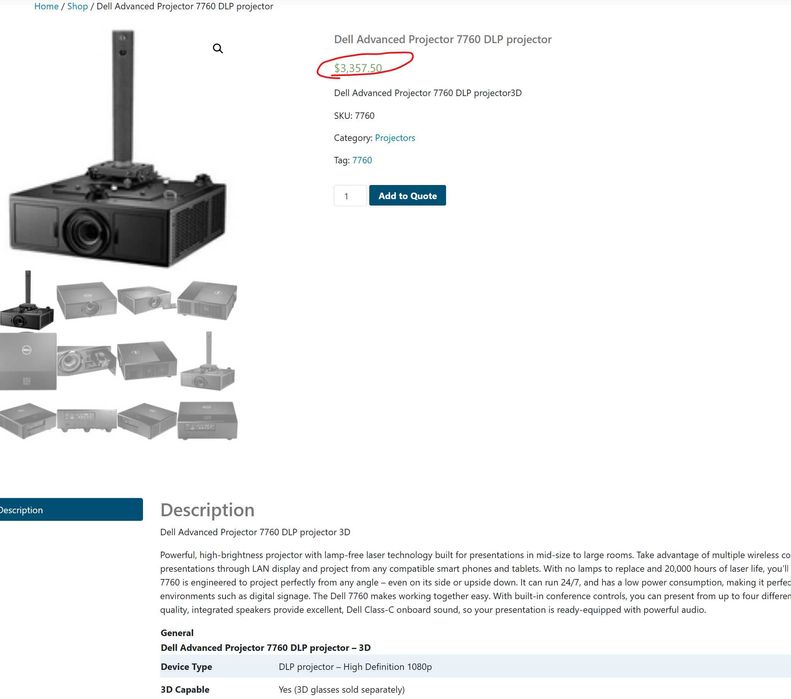Screen dimensions: 791x699
Task: Click the Add to Quote button
Action: pos(408,196)
